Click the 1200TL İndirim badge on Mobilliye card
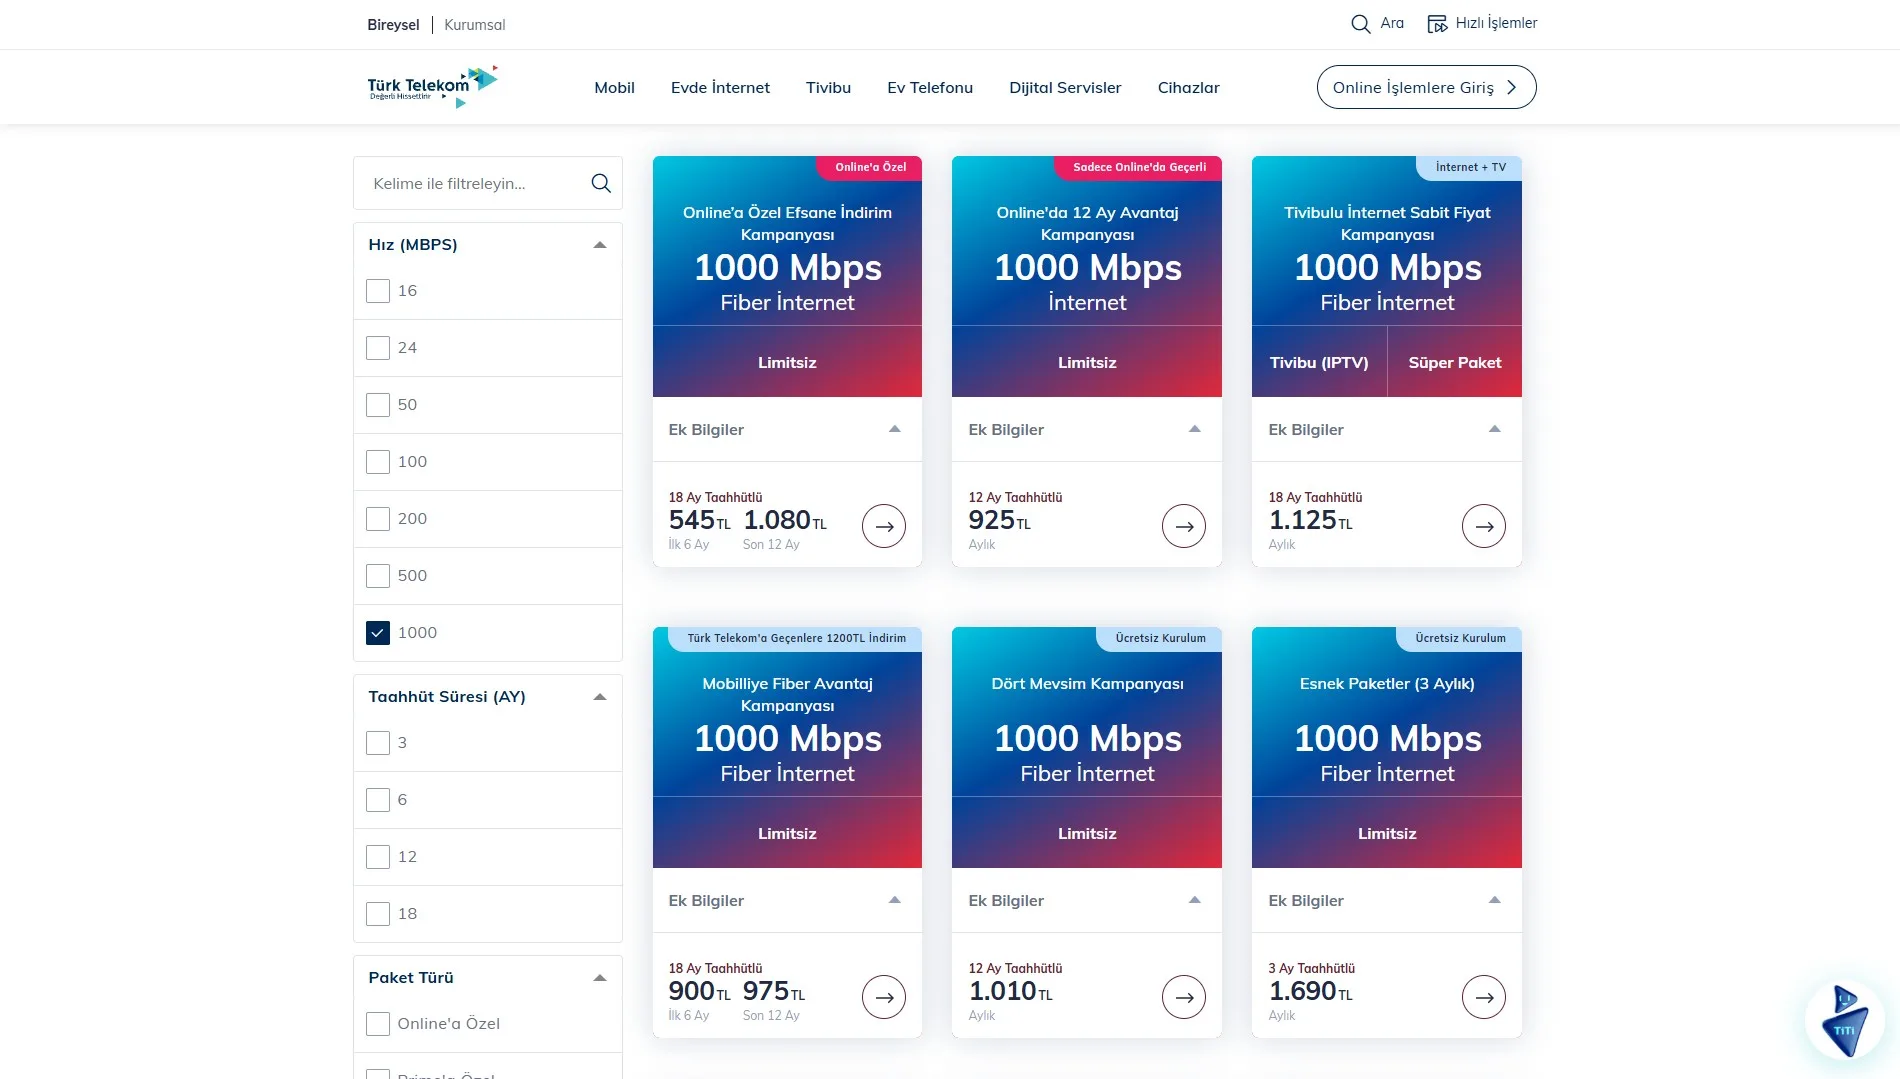The width and height of the screenshot is (1900, 1079). pyautogui.click(x=796, y=638)
